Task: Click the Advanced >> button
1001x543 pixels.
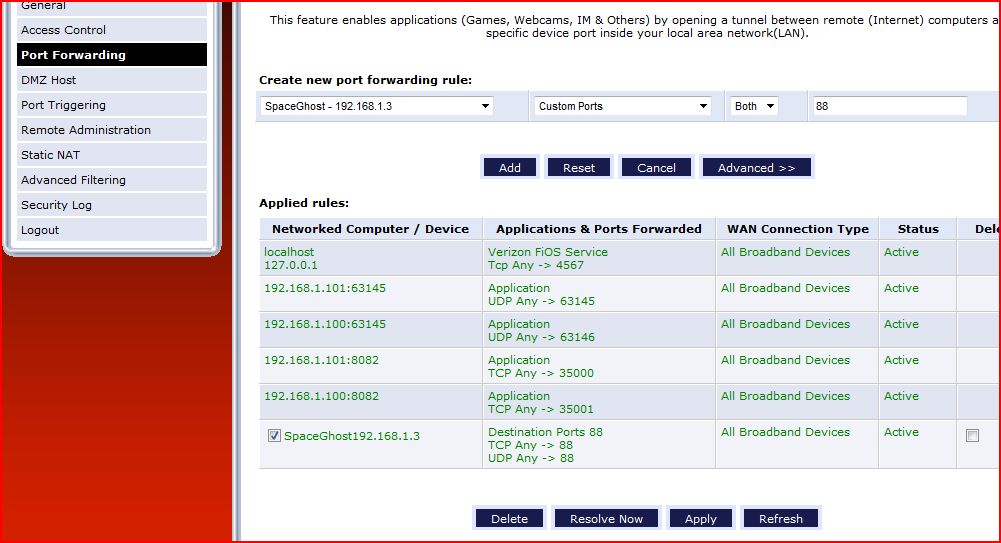Action: tap(756, 167)
